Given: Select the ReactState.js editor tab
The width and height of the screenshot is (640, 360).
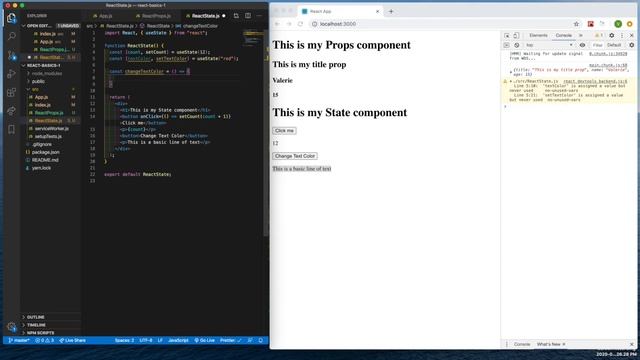Looking at the screenshot, I should tap(205, 16).
